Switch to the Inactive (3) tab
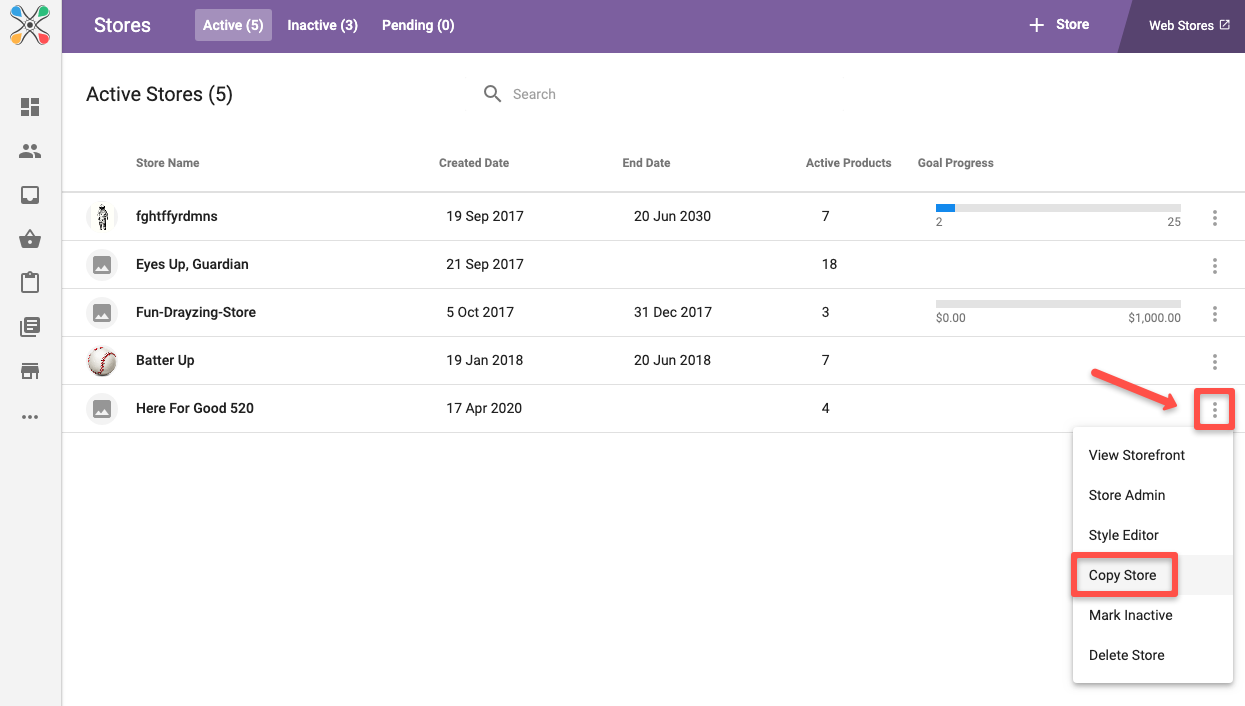1245x706 pixels. point(322,25)
